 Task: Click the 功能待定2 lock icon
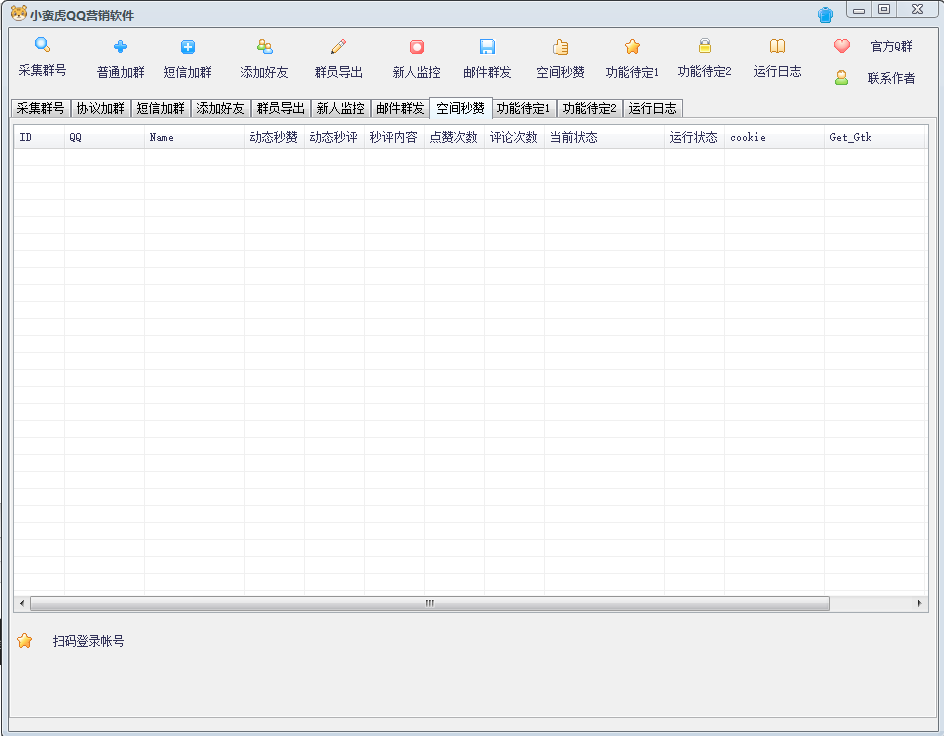pos(704,46)
